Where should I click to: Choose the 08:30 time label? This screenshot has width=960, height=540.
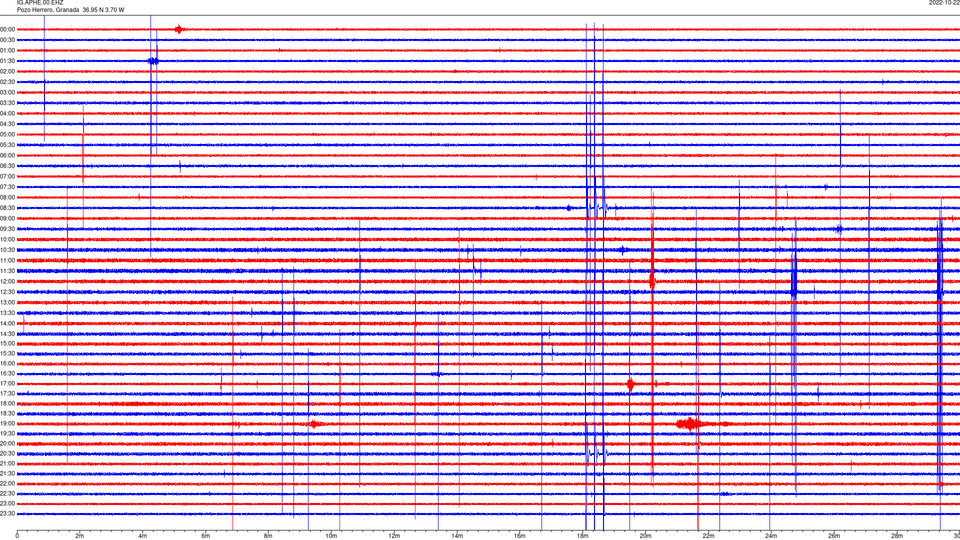coord(8,208)
